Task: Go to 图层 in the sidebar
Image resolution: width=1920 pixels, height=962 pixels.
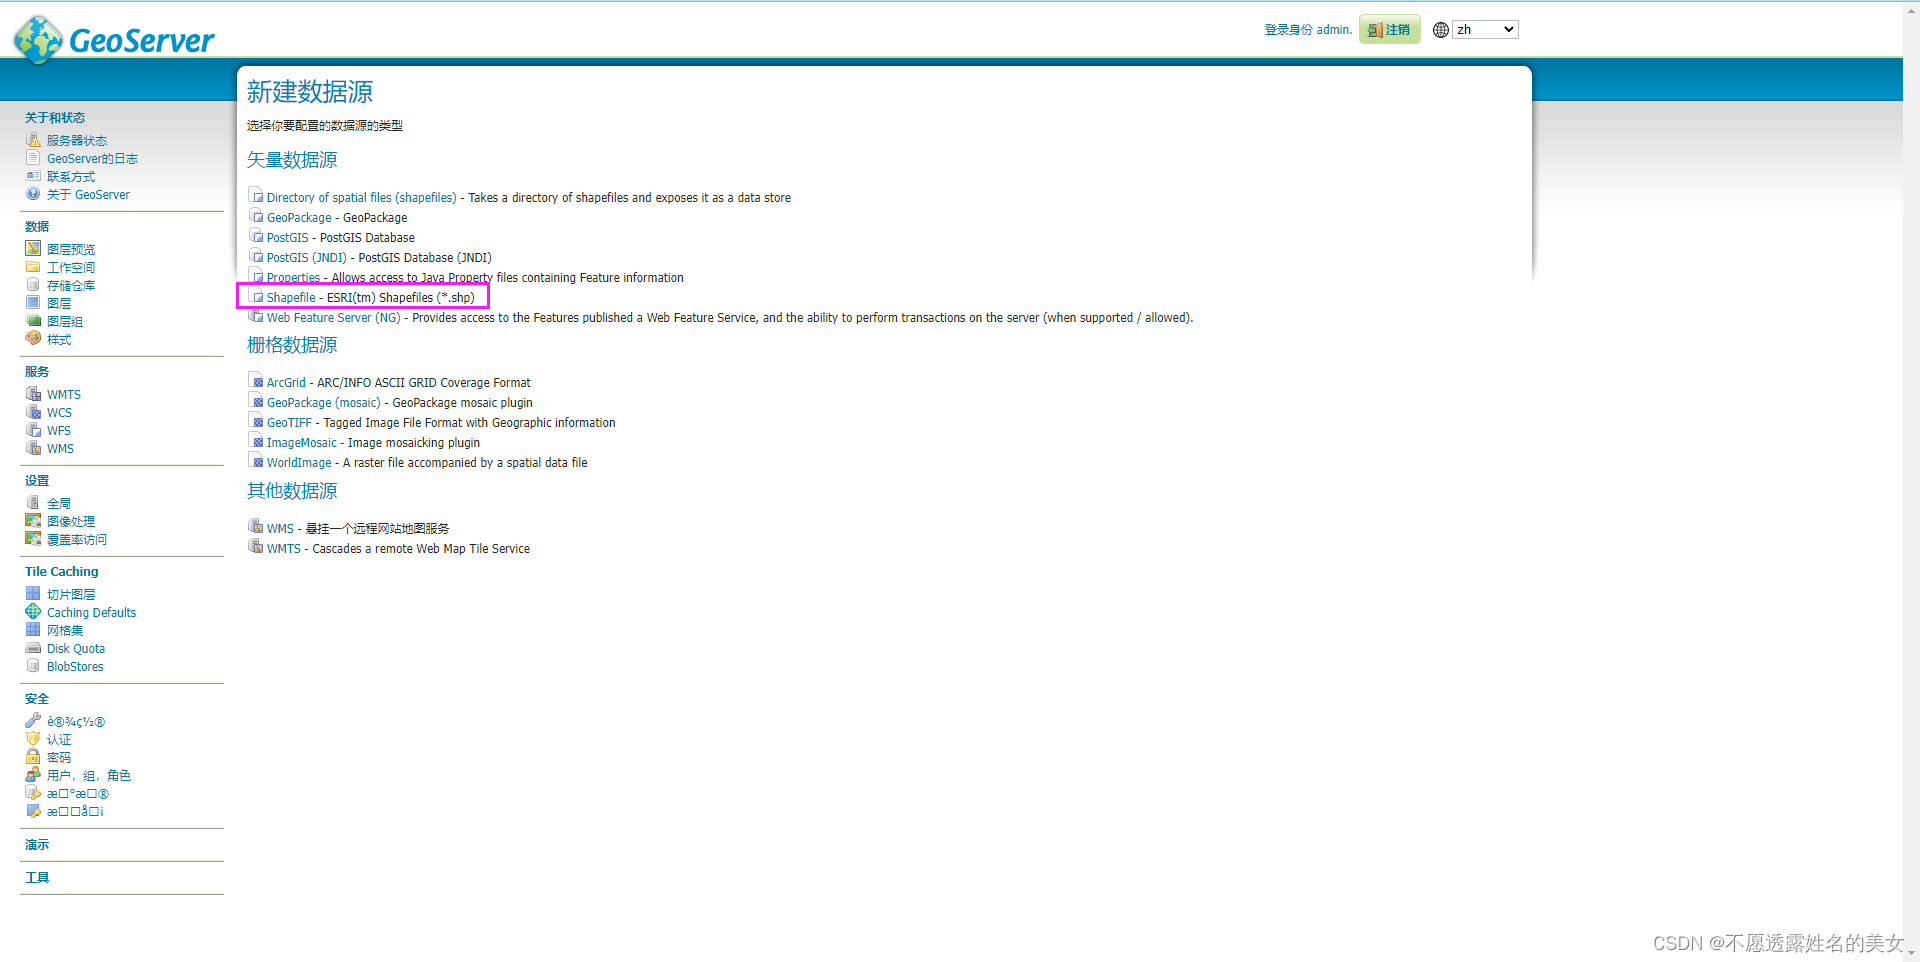Action: (59, 304)
